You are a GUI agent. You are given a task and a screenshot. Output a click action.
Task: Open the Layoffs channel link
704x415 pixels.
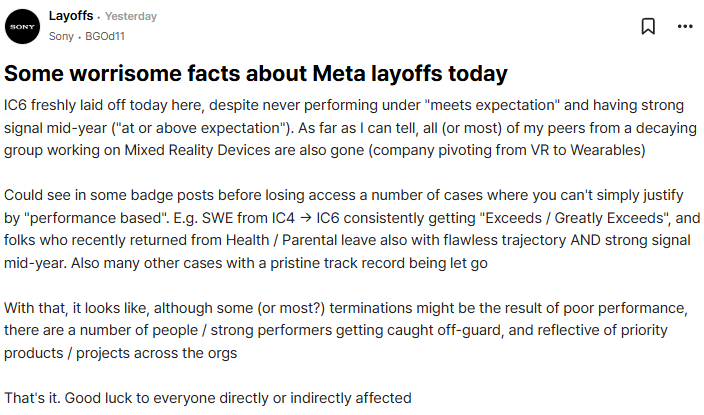(71, 16)
